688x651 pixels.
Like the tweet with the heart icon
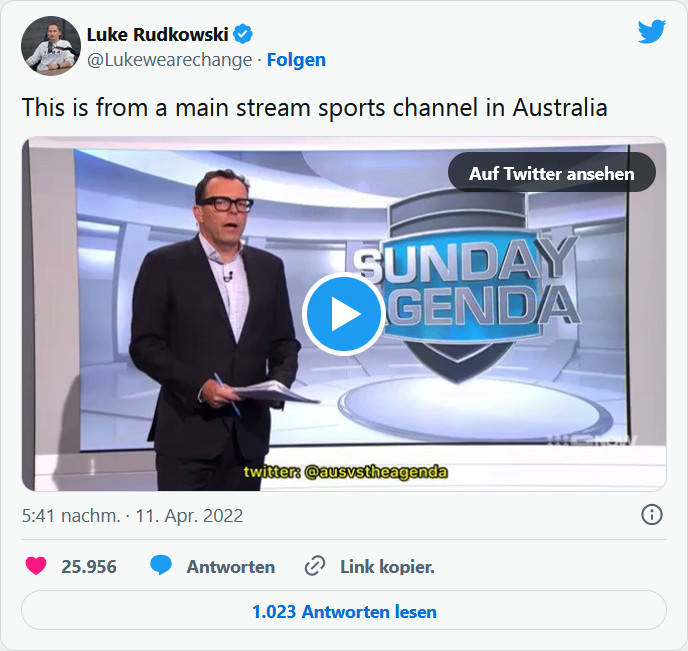[36, 566]
